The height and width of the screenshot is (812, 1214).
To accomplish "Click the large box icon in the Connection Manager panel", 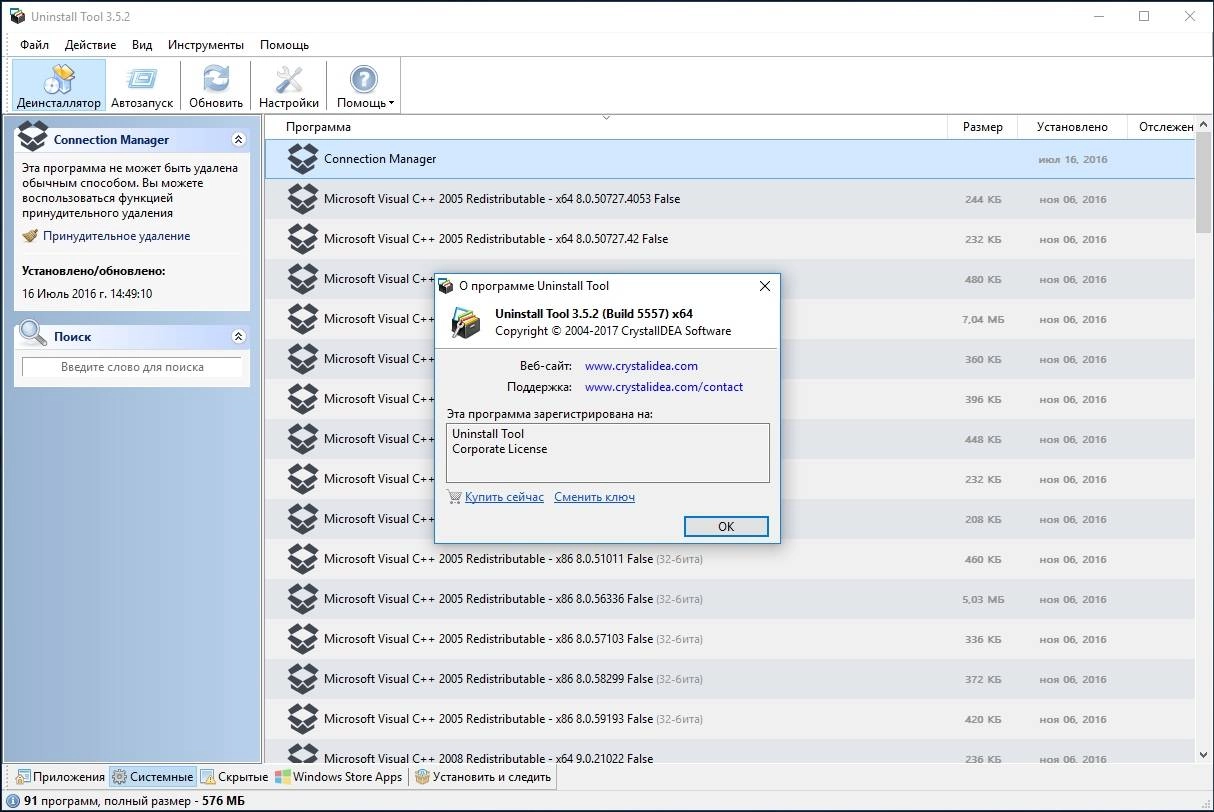I will click(34, 137).
